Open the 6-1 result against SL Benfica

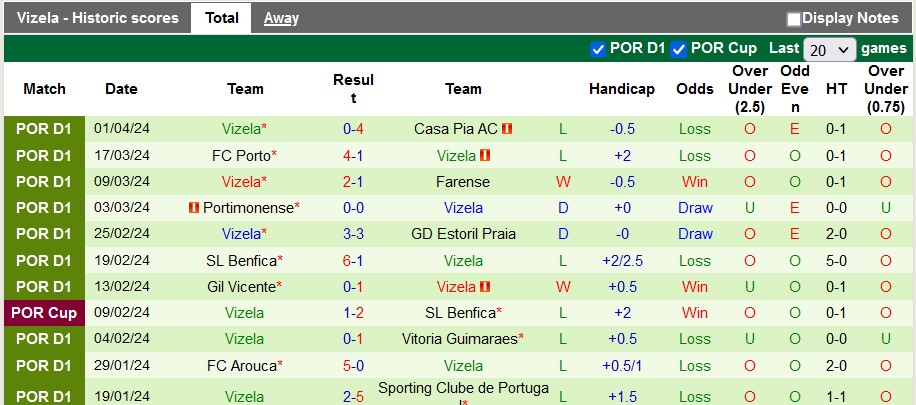[x=353, y=261]
